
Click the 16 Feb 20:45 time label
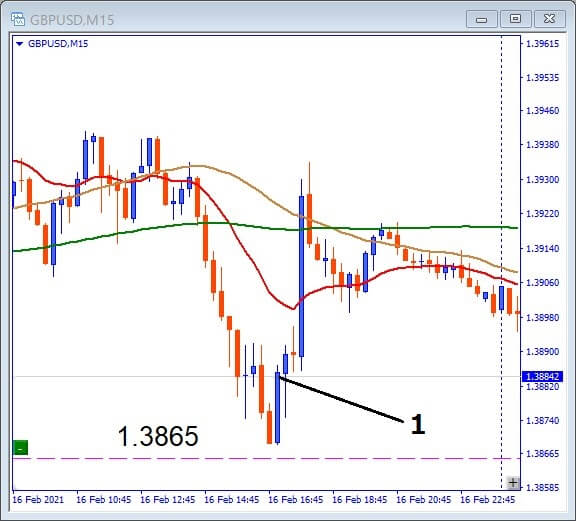click(424, 500)
